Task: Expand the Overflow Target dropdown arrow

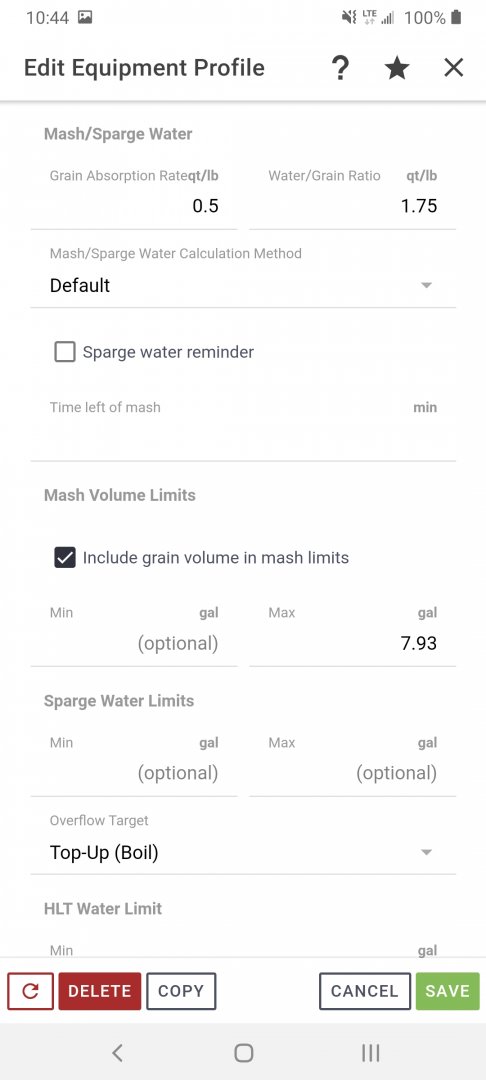Action: pyautogui.click(x=426, y=853)
